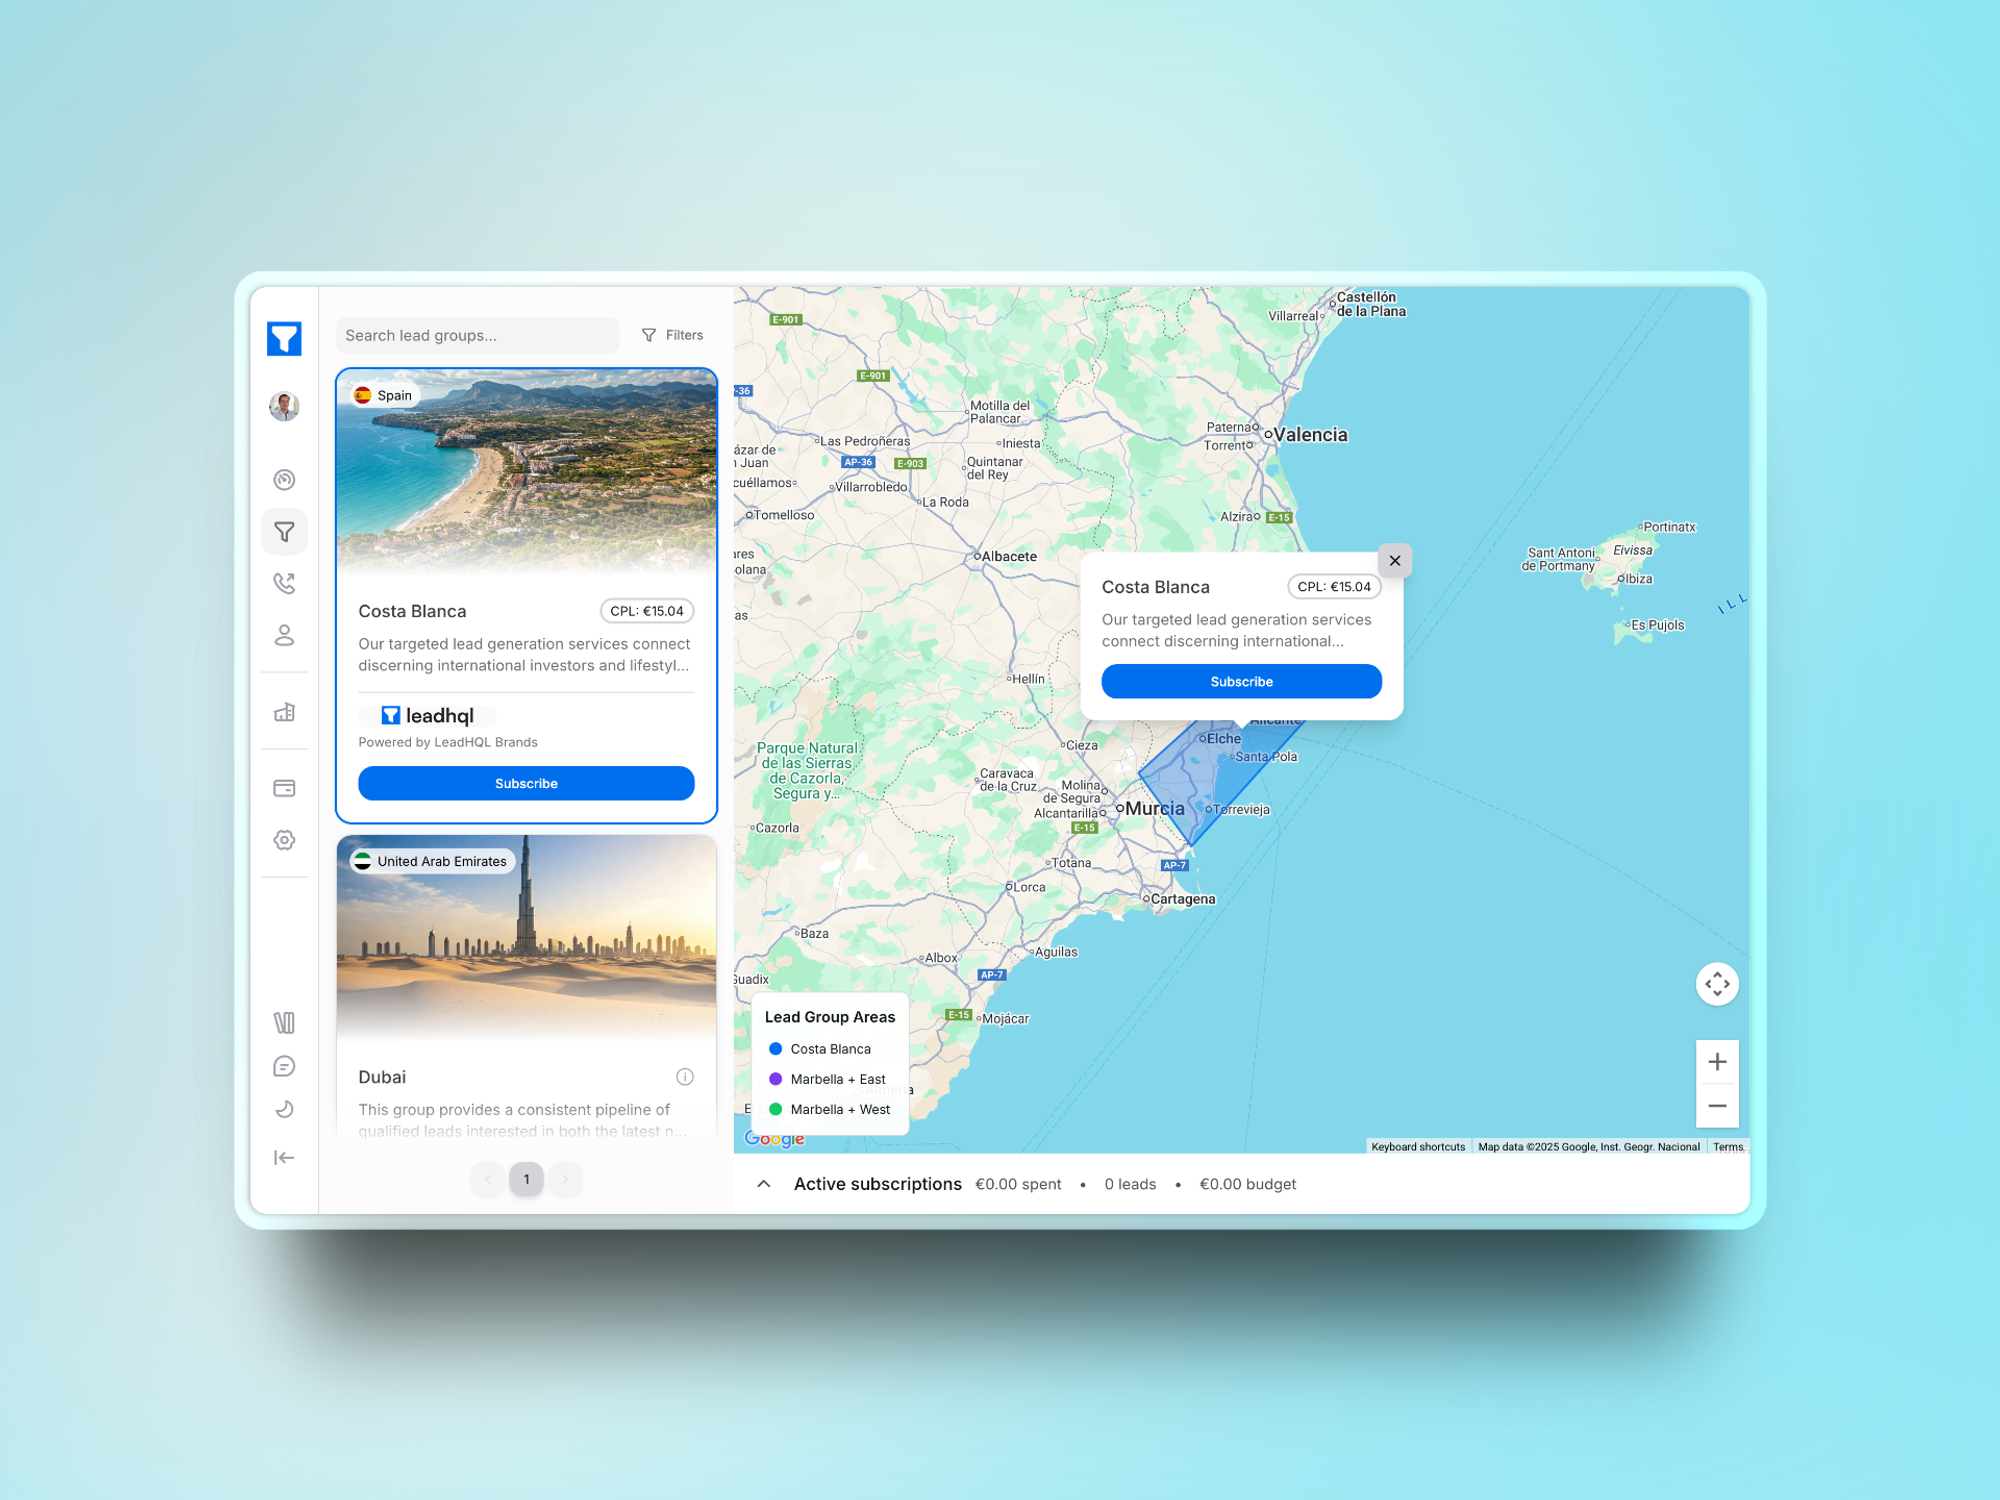Click the €0.00 spent value
2000x1500 pixels.
tap(1018, 1184)
